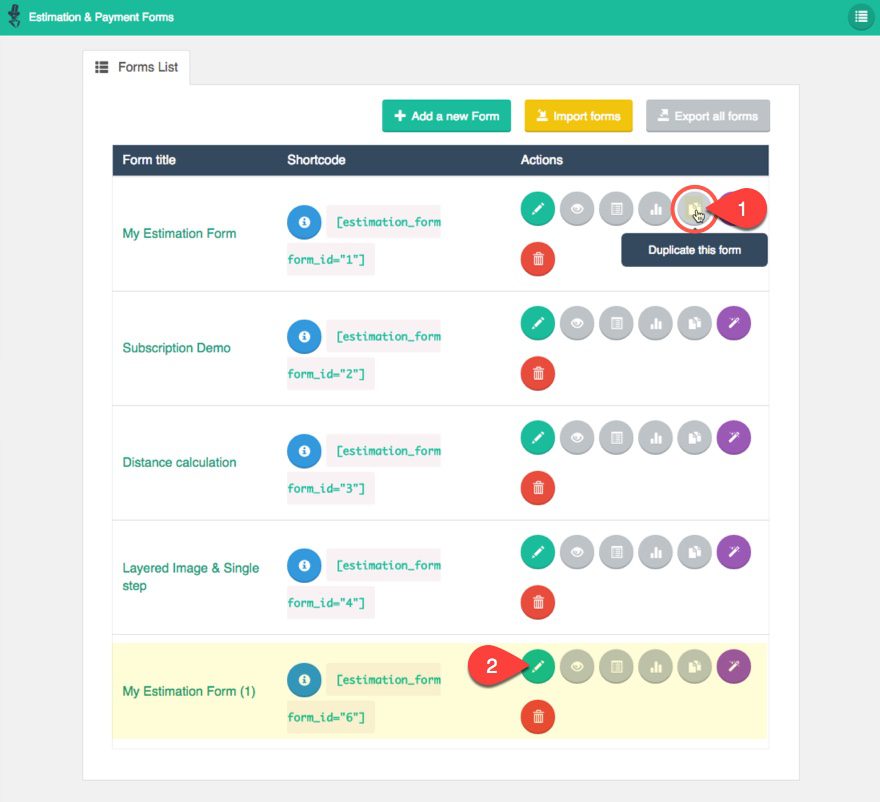Image resolution: width=880 pixels, height=802 pixels.
Task: Select the form_id="6" shortcode text
Action: [x=329, y=717]
